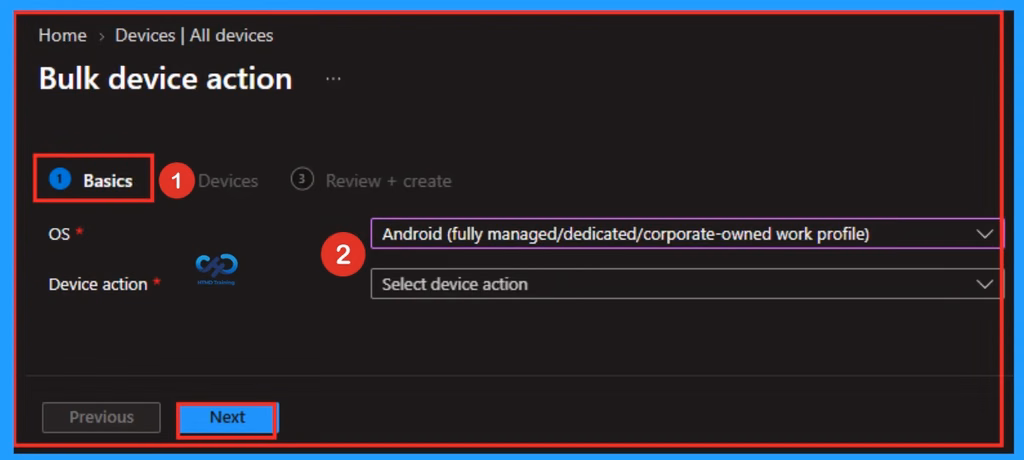
Task: Open the OS dropdown showing Android
Action: pyautogui.click(x=687, y=233)
